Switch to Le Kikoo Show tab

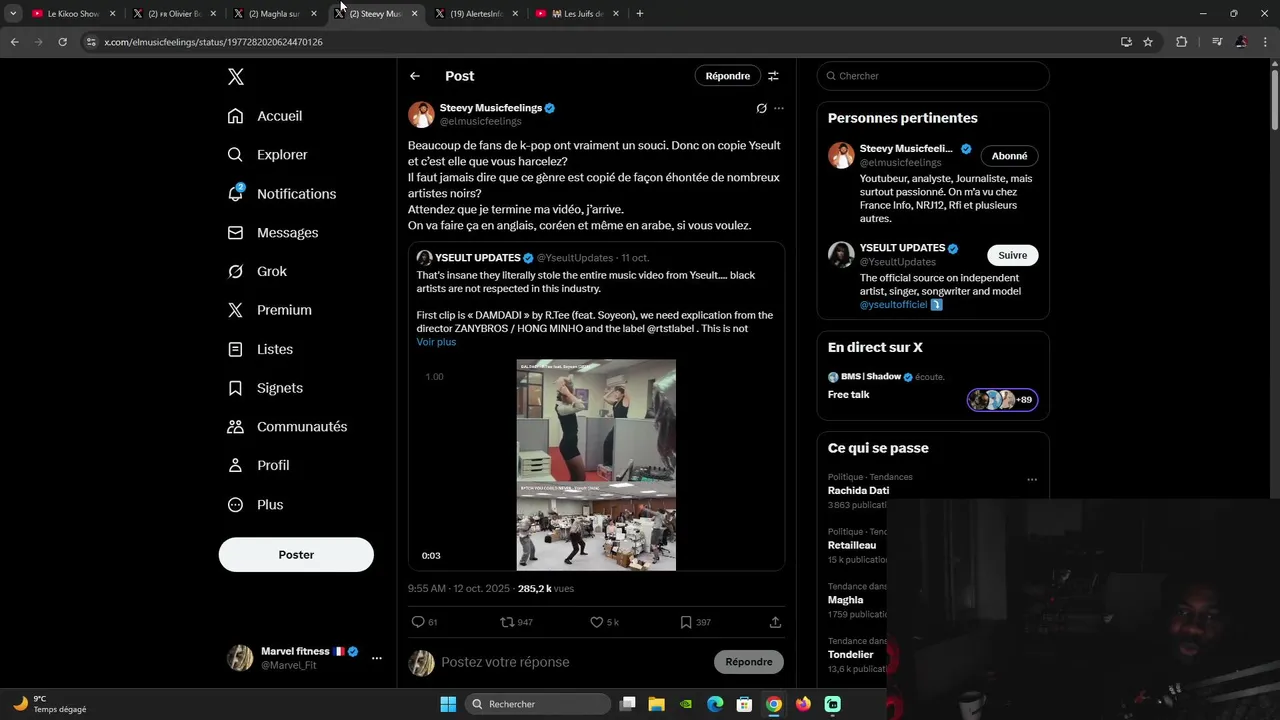[x=72, y=14]
